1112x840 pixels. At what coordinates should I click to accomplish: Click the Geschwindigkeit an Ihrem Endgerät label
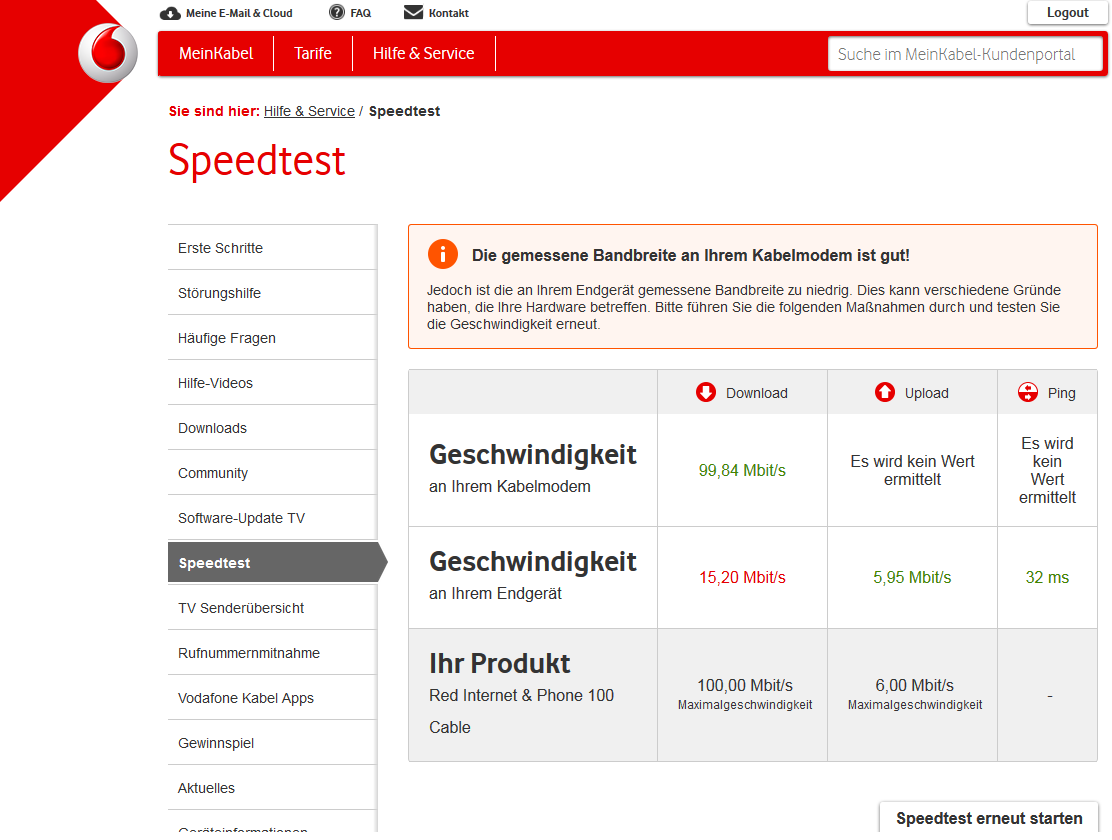coord(533,575)
